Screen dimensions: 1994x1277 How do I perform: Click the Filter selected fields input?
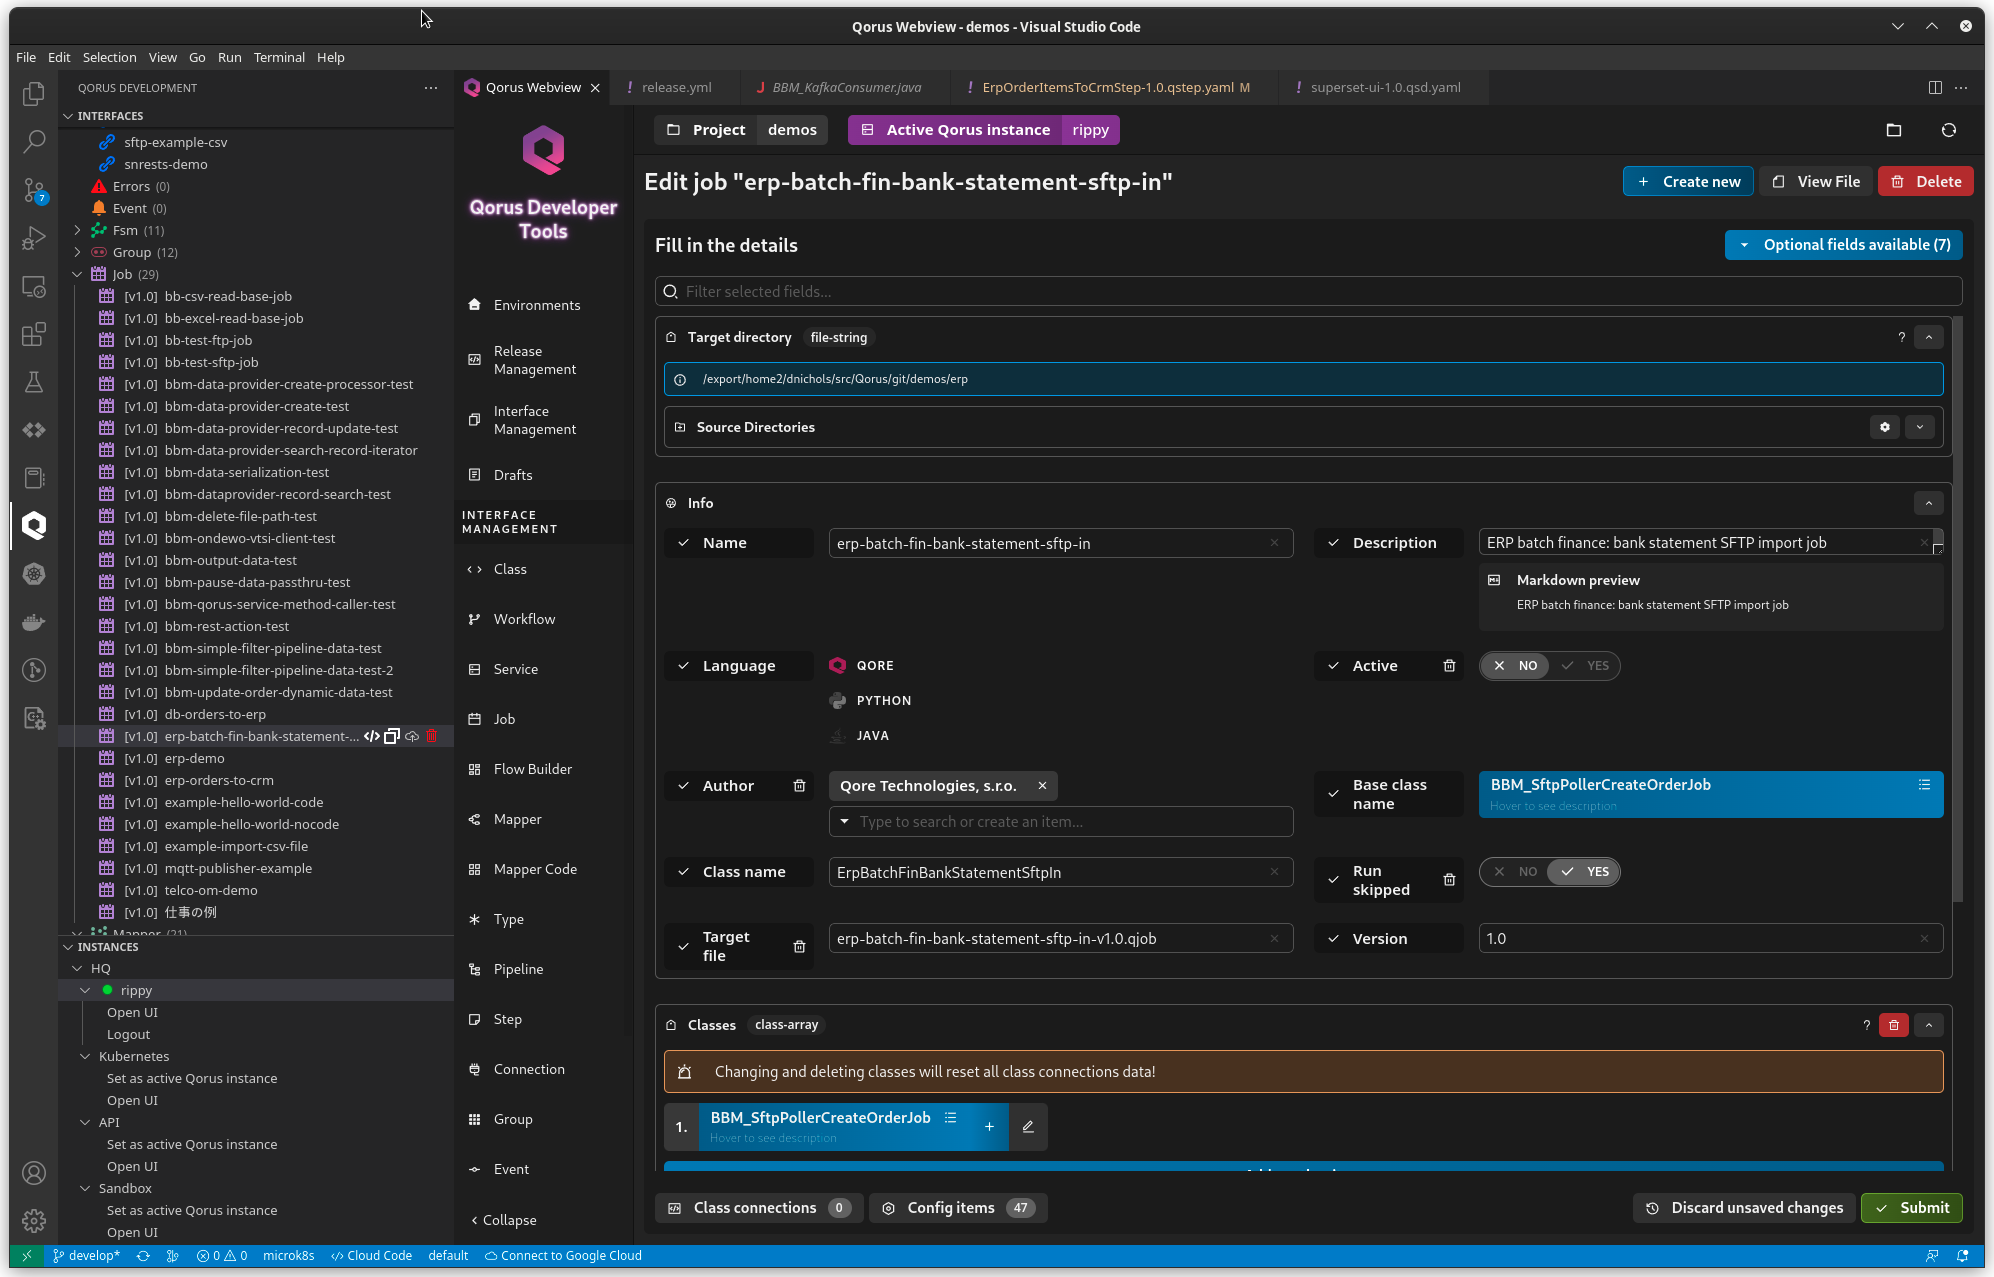pos(1308,292)
